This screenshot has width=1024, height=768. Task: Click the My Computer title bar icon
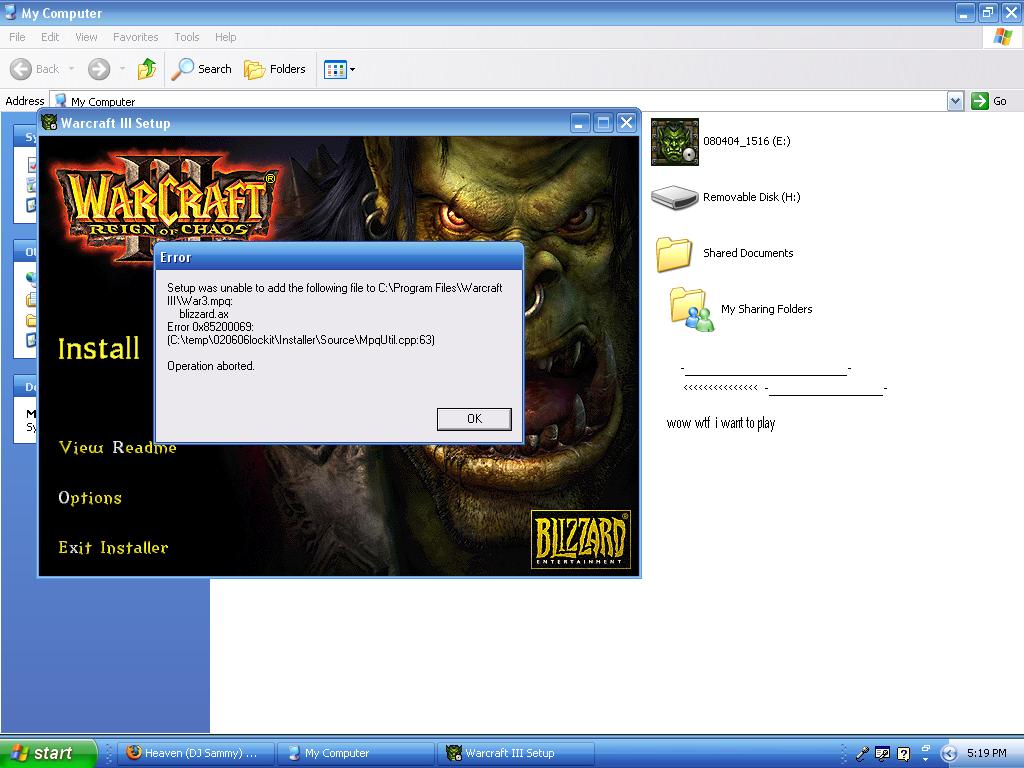[x=10, y=12]
